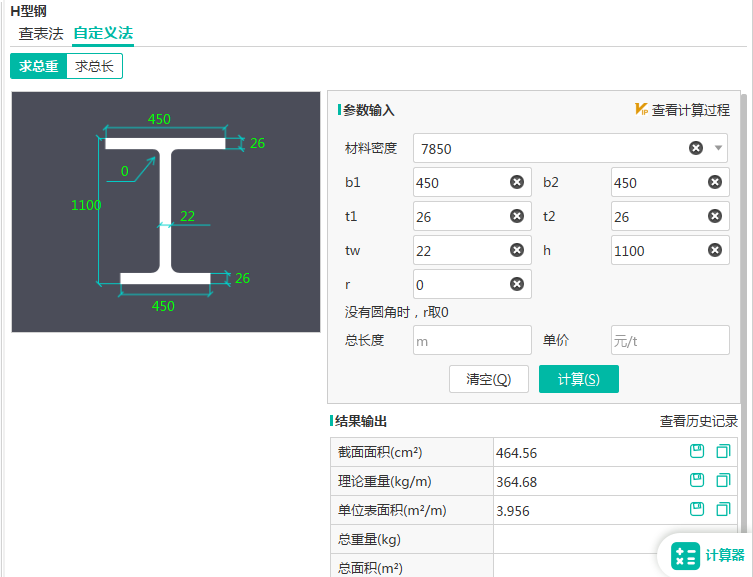Copy the 截面面积 result value
753x577 pixels.
723,451
